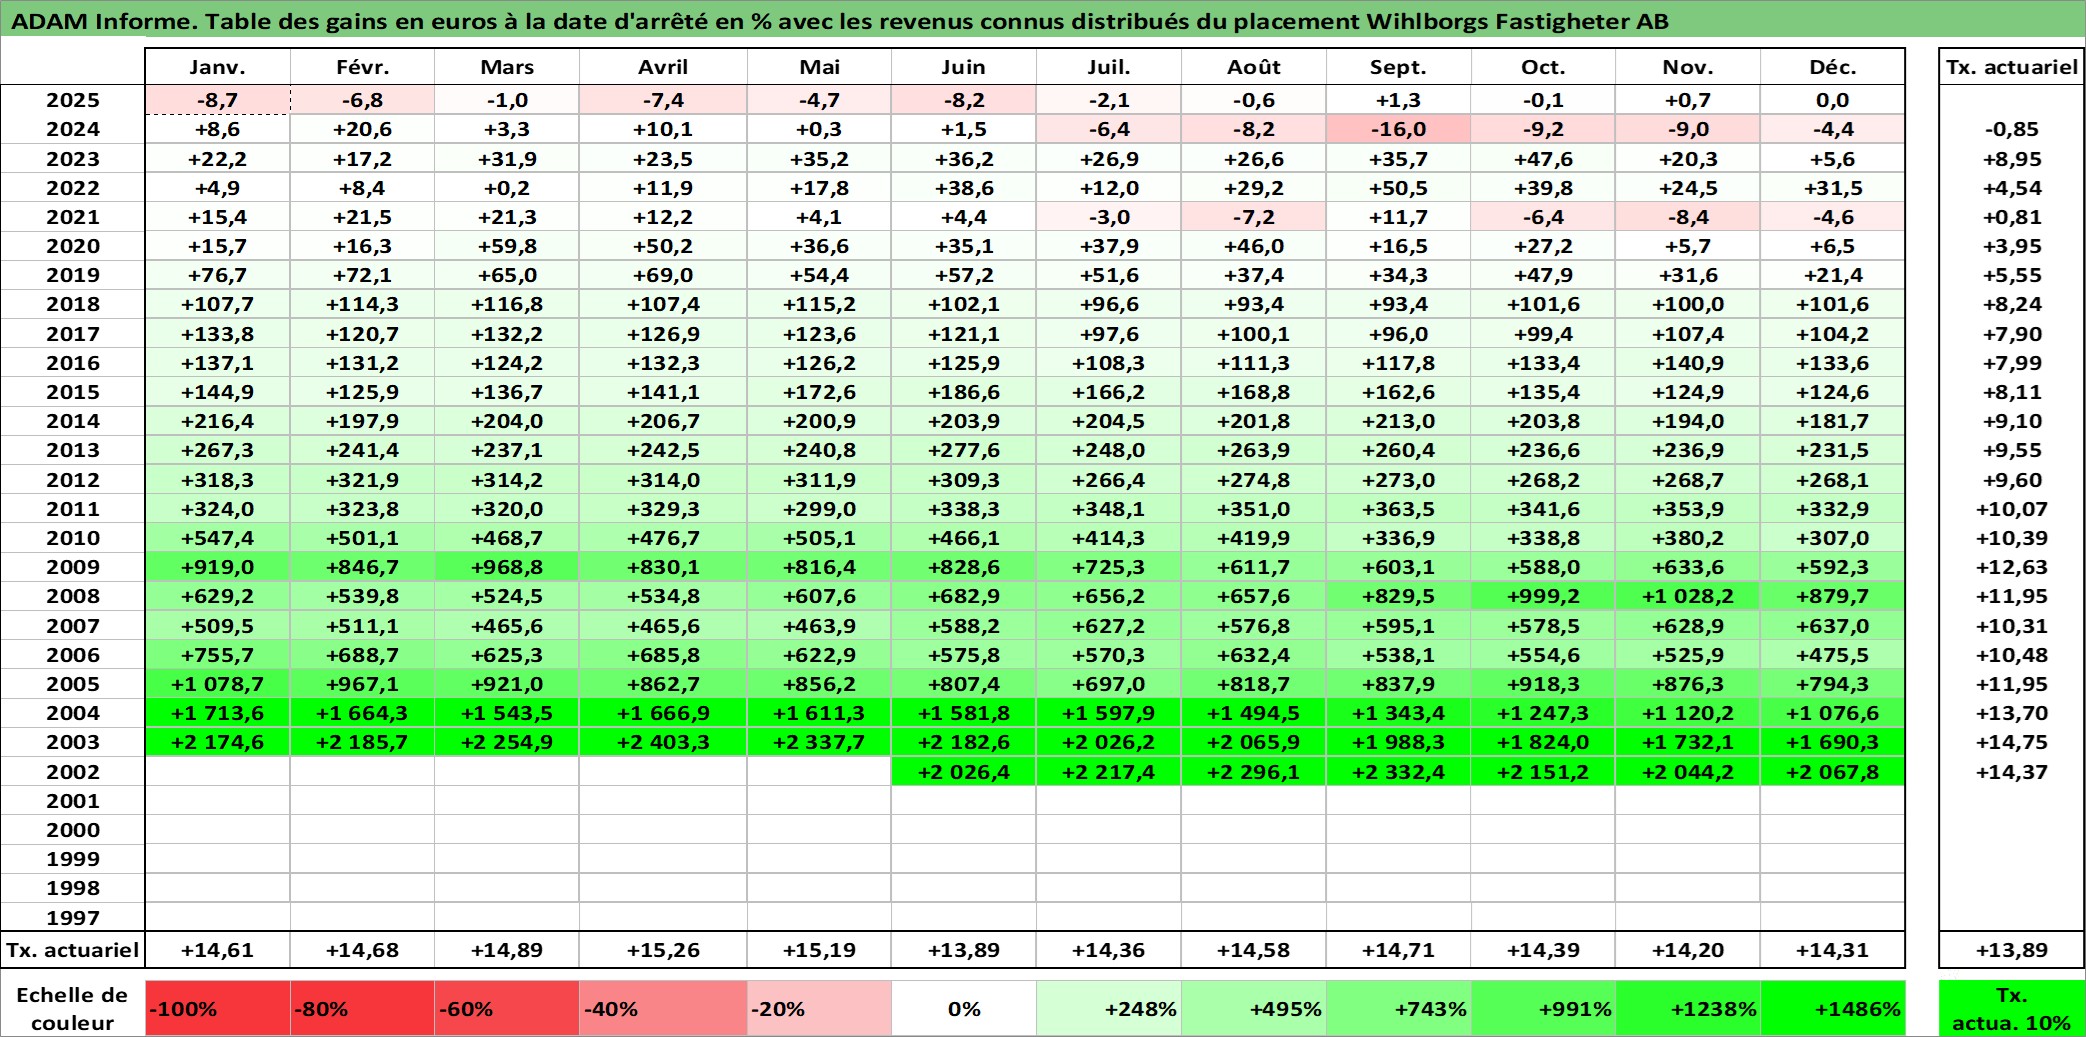Choose the "Déc." column header

pyautogui.click(x=1832, y=67)
